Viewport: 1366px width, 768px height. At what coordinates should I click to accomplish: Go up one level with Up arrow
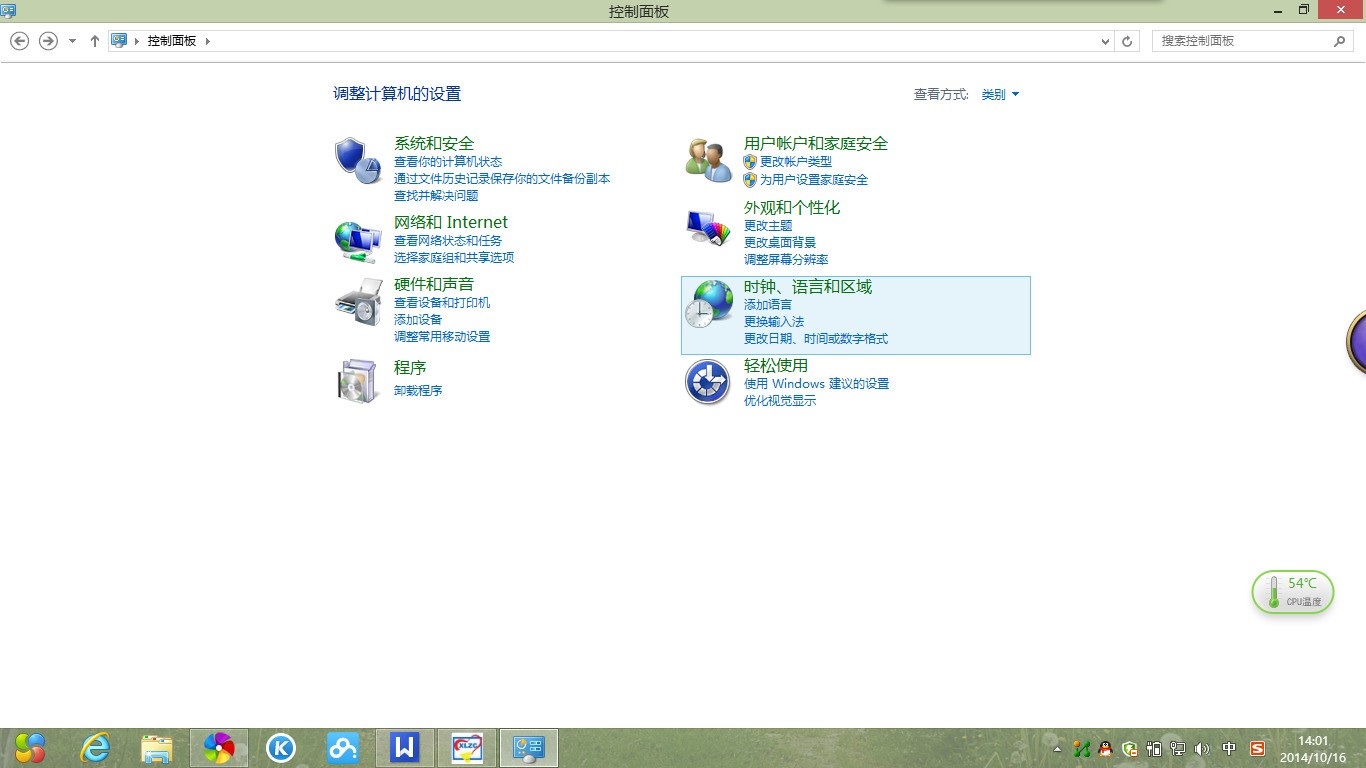coord(95,41)
